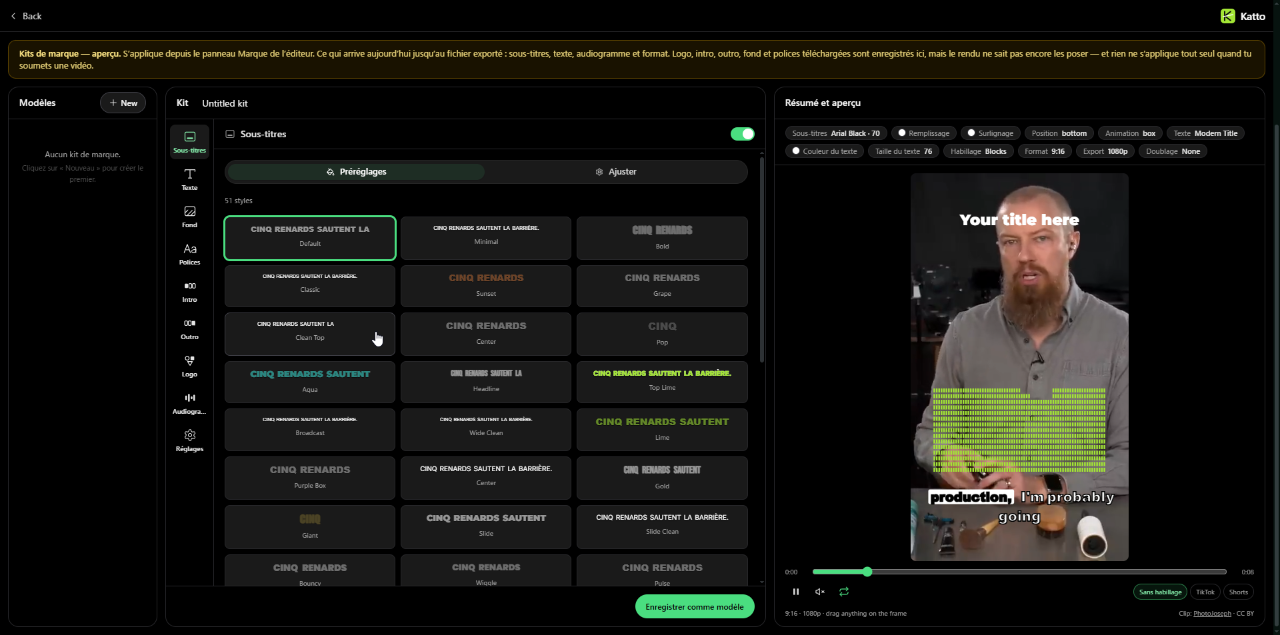Disable the Sous-titres toggle switch
Screen dimensions: 1280x635
tap(742, 134)
